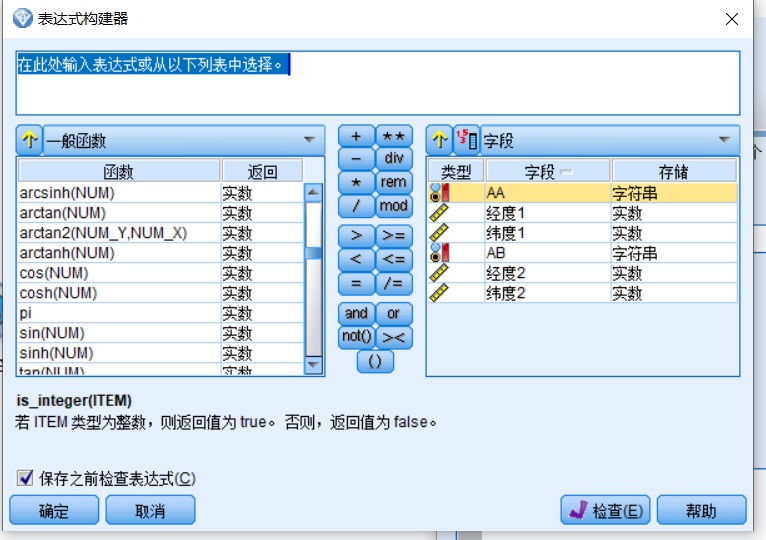The image size is (766, 540).
Task: Confirm with the 确定 button
Action: tap(54, 510)
